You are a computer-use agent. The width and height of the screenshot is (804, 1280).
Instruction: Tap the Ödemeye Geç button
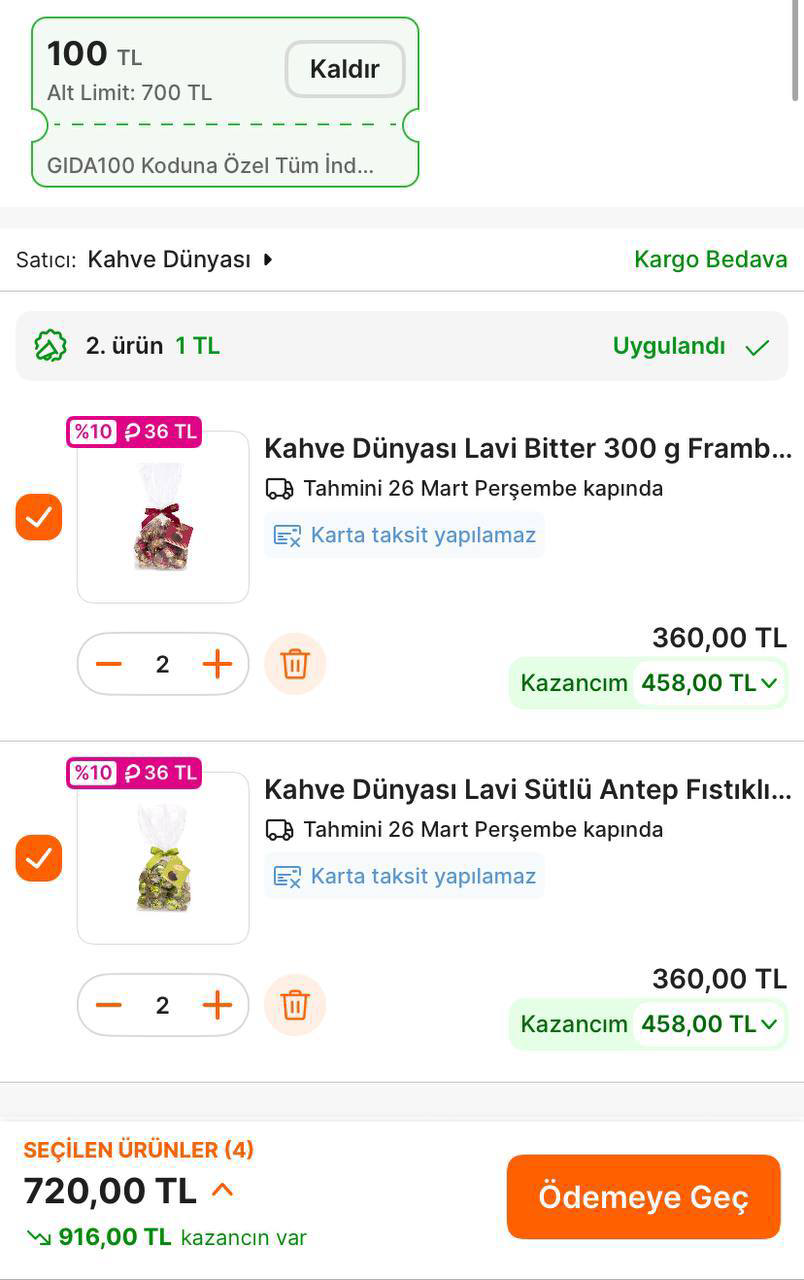click(x=643, y=1197)
